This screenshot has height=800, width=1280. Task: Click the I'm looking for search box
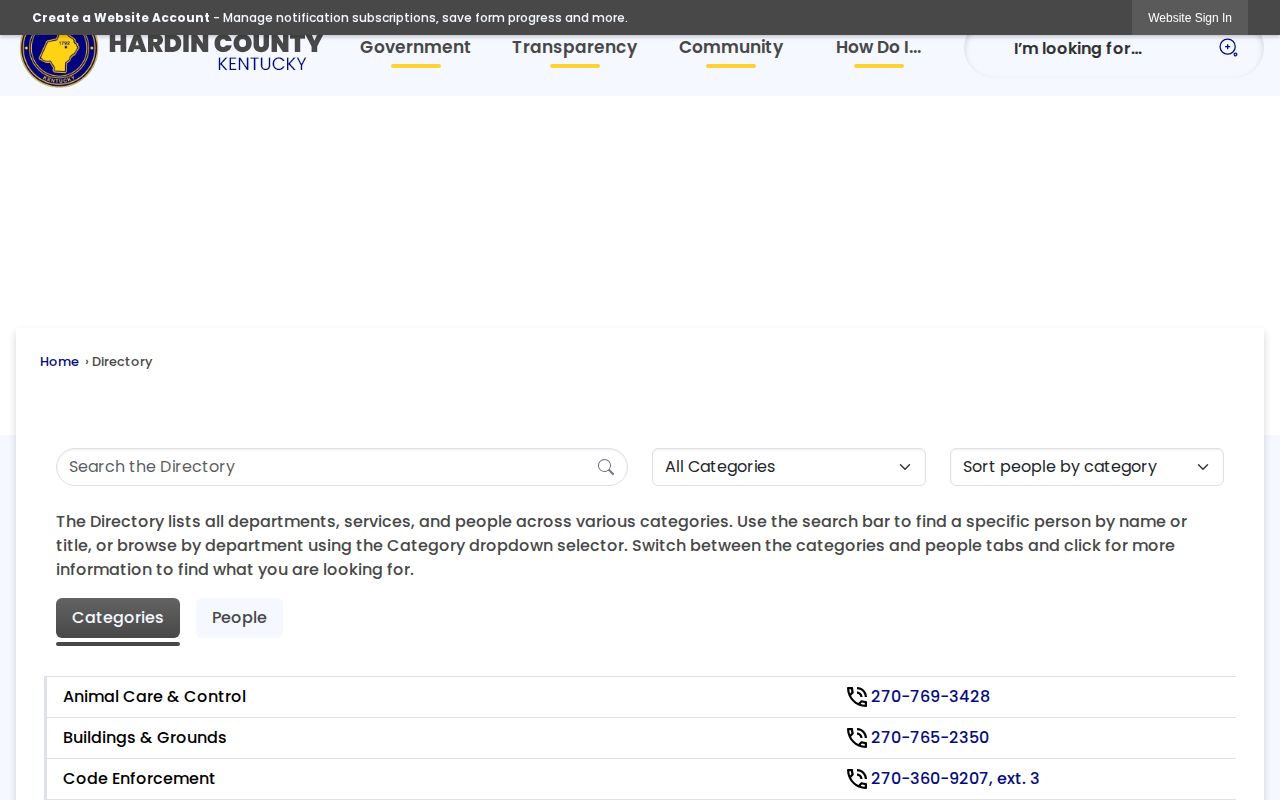pyautogui.click(x=1113, y=48)
